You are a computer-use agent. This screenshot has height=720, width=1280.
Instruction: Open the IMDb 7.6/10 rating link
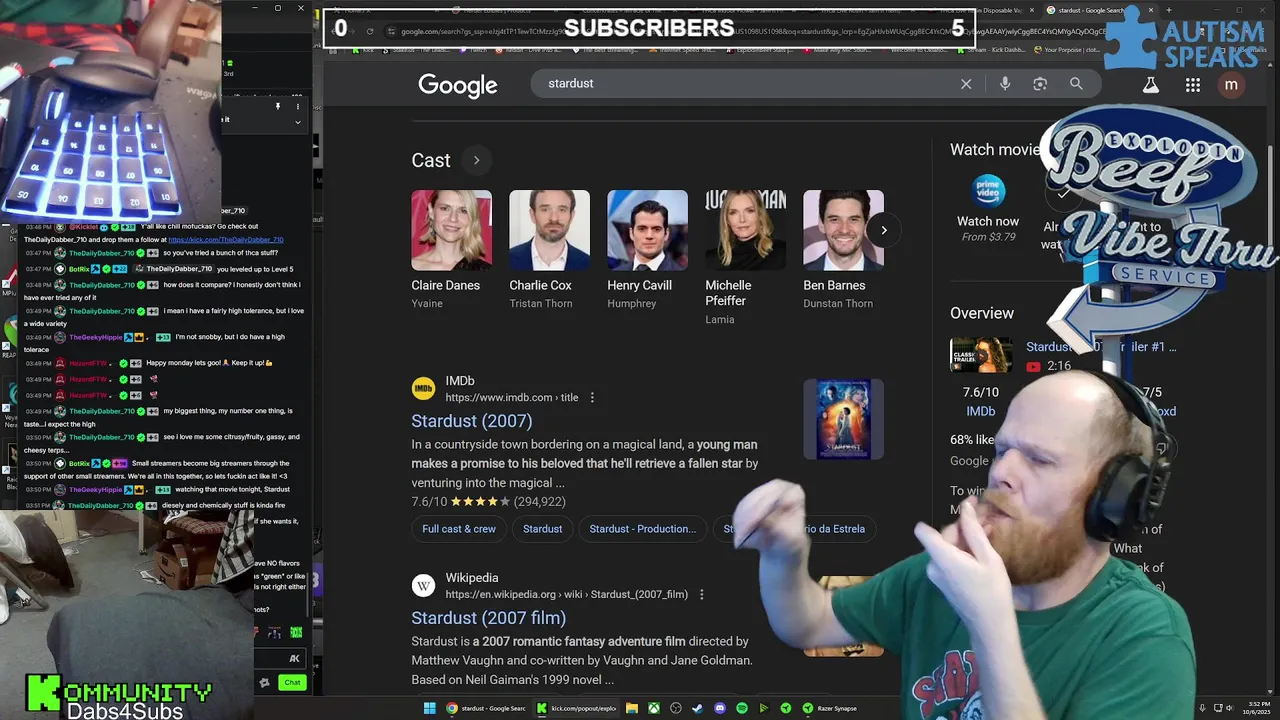[x=981, y=402]
